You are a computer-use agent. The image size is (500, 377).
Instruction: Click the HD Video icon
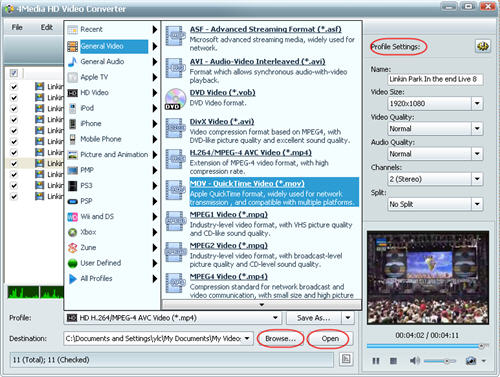pyautogui.click(x=72, y=93)
